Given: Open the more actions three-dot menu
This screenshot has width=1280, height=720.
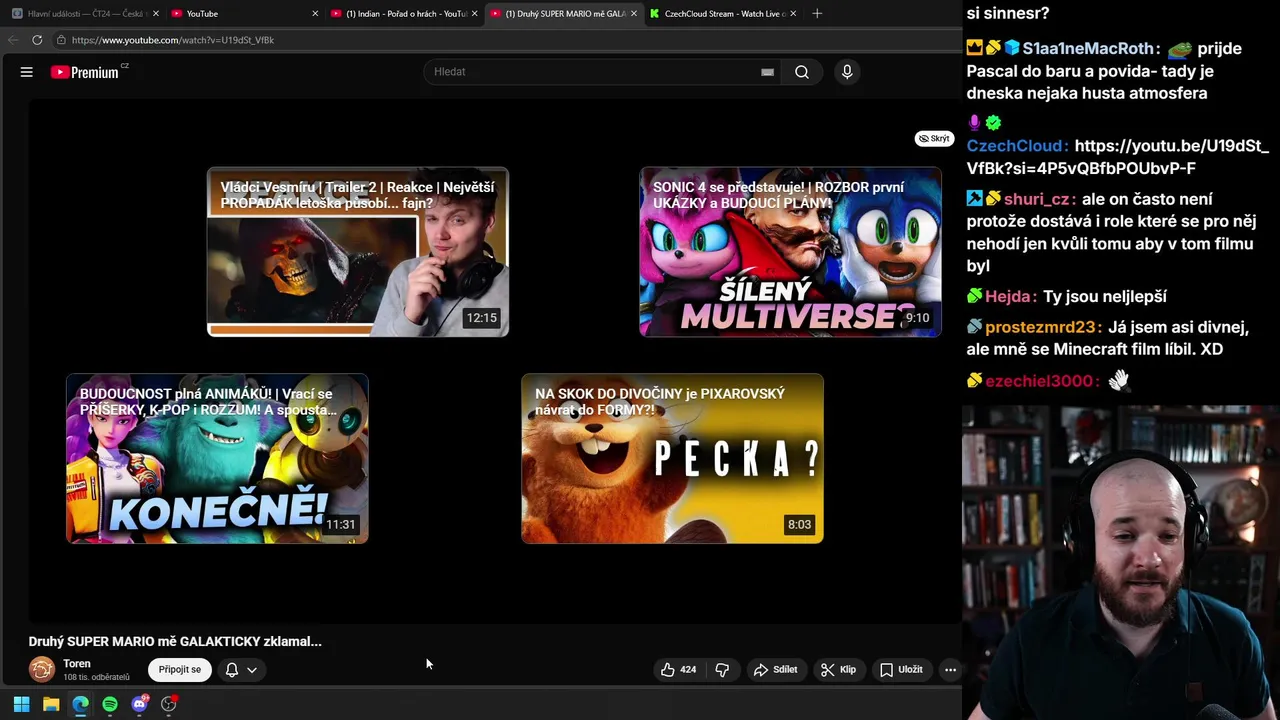Looking at the screenshot, I should click(x=950, y=670).
